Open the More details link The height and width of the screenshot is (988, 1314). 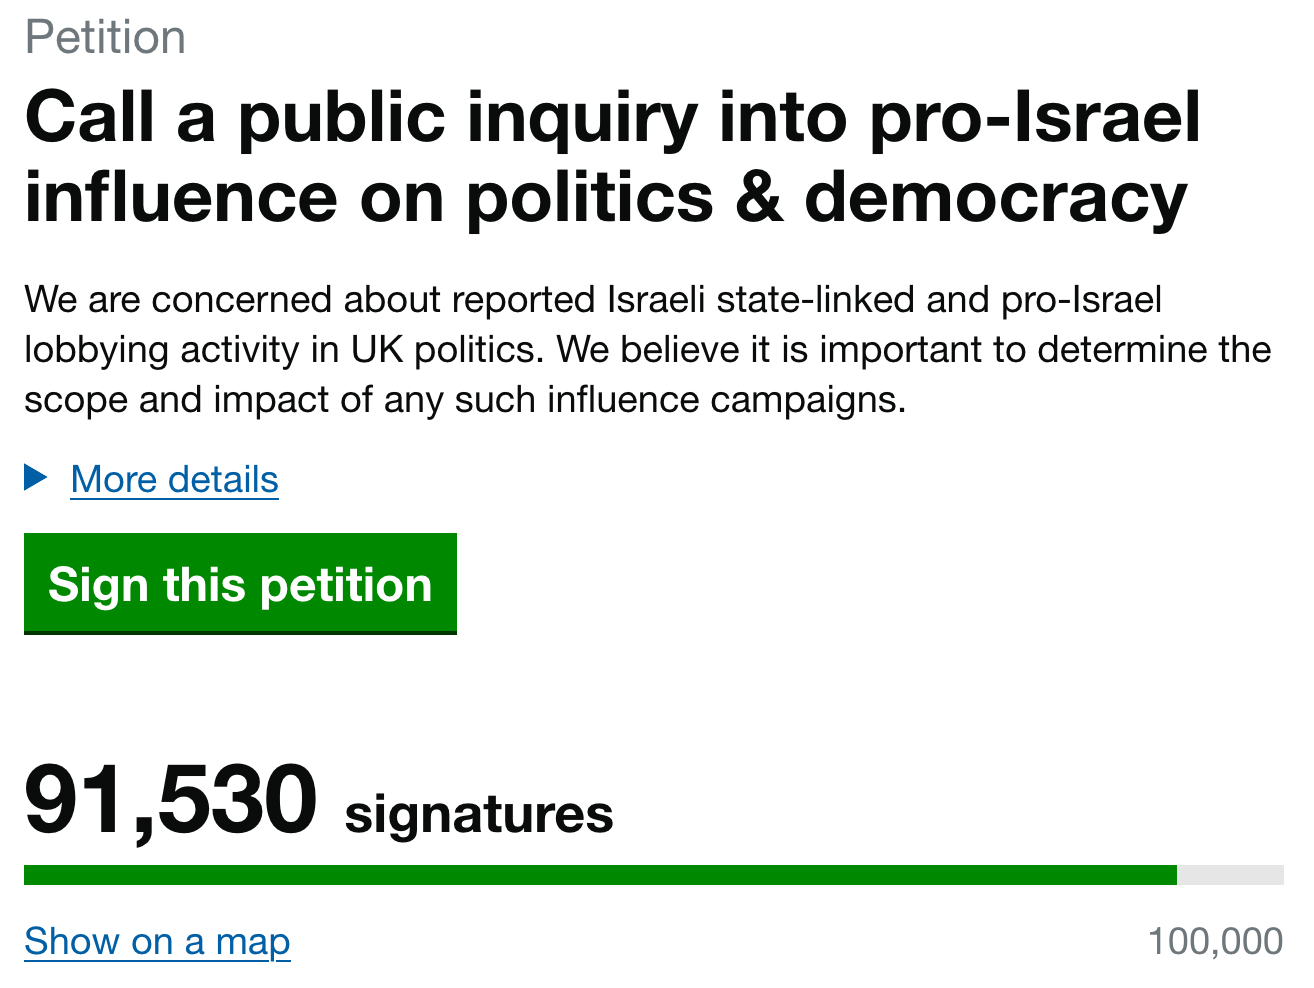click(174, 480)
